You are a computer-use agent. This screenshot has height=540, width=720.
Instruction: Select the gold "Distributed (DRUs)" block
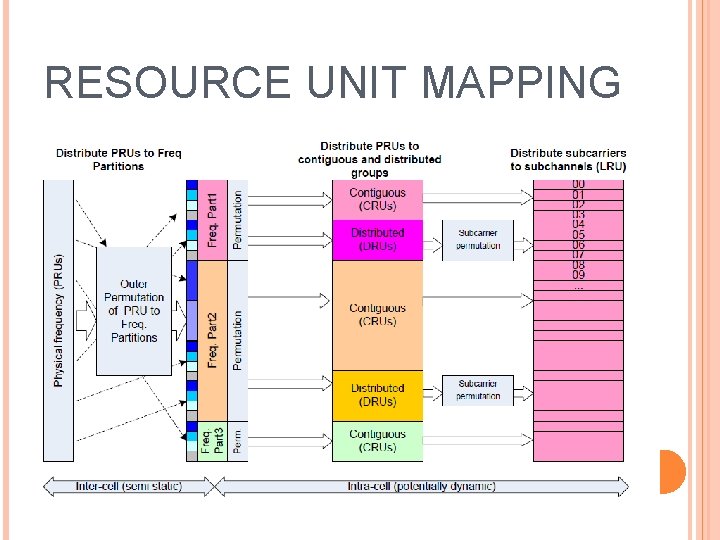pos(377,396)
